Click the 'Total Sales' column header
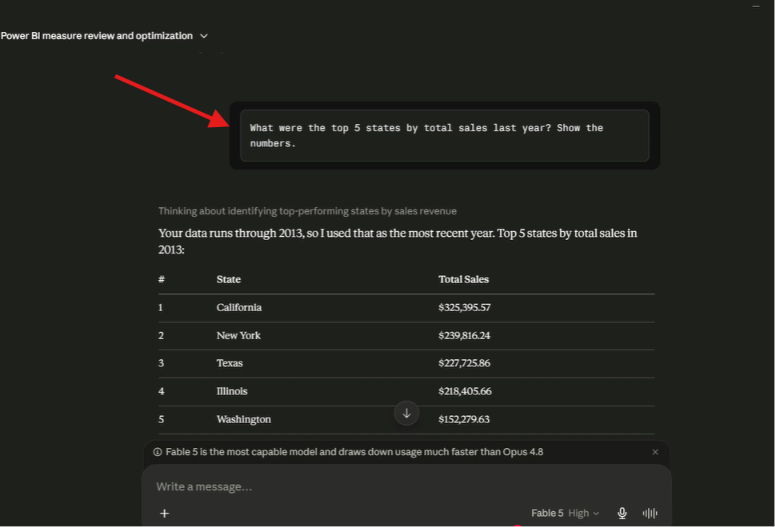Viewport: 775px width, 527px height. tap(463, 279)
